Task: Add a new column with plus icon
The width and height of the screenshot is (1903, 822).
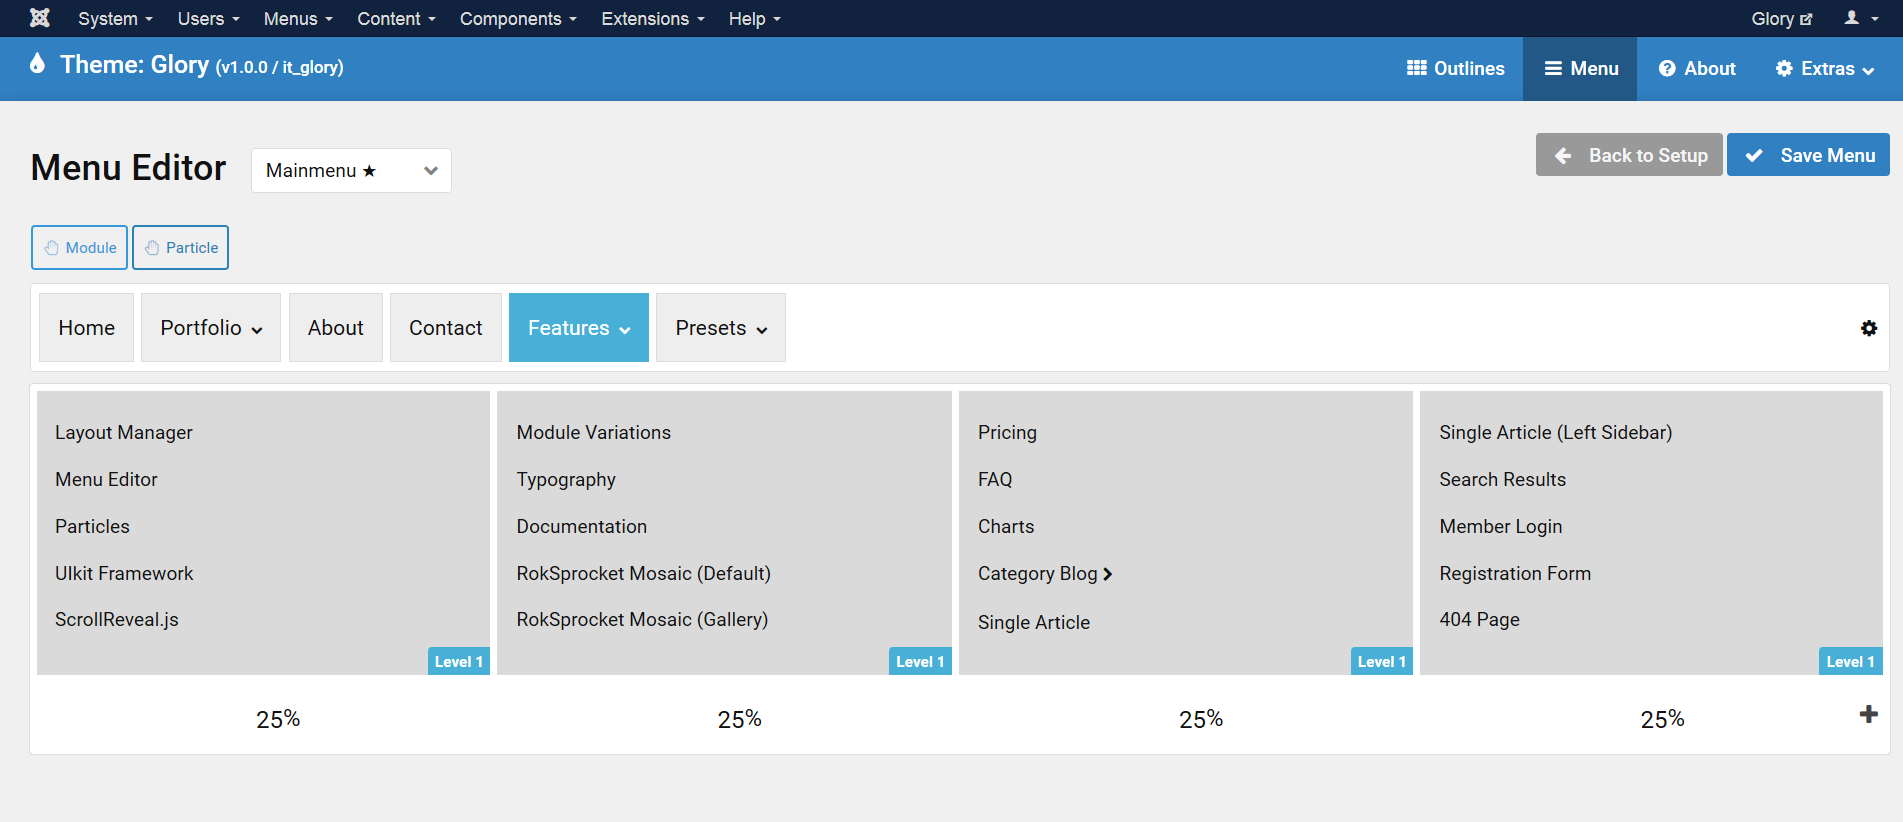Action: [1867, 714]
